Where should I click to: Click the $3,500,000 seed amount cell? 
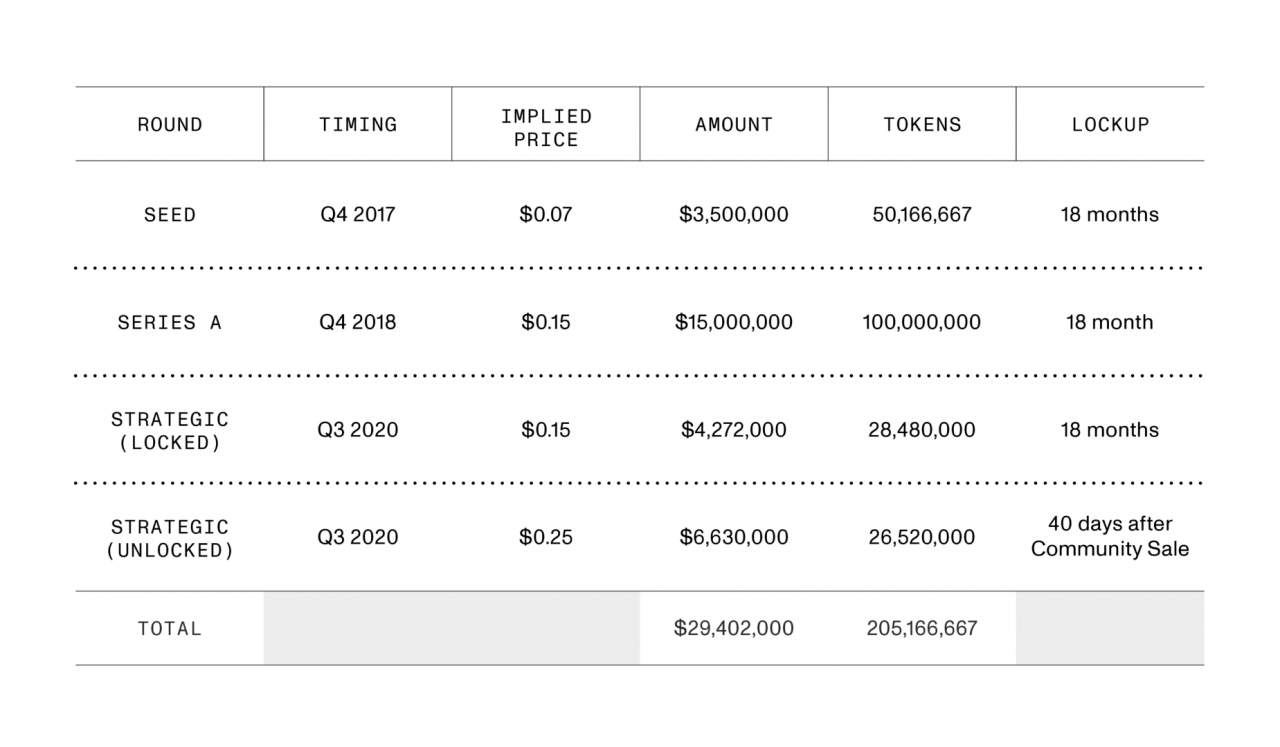(734, 215)
